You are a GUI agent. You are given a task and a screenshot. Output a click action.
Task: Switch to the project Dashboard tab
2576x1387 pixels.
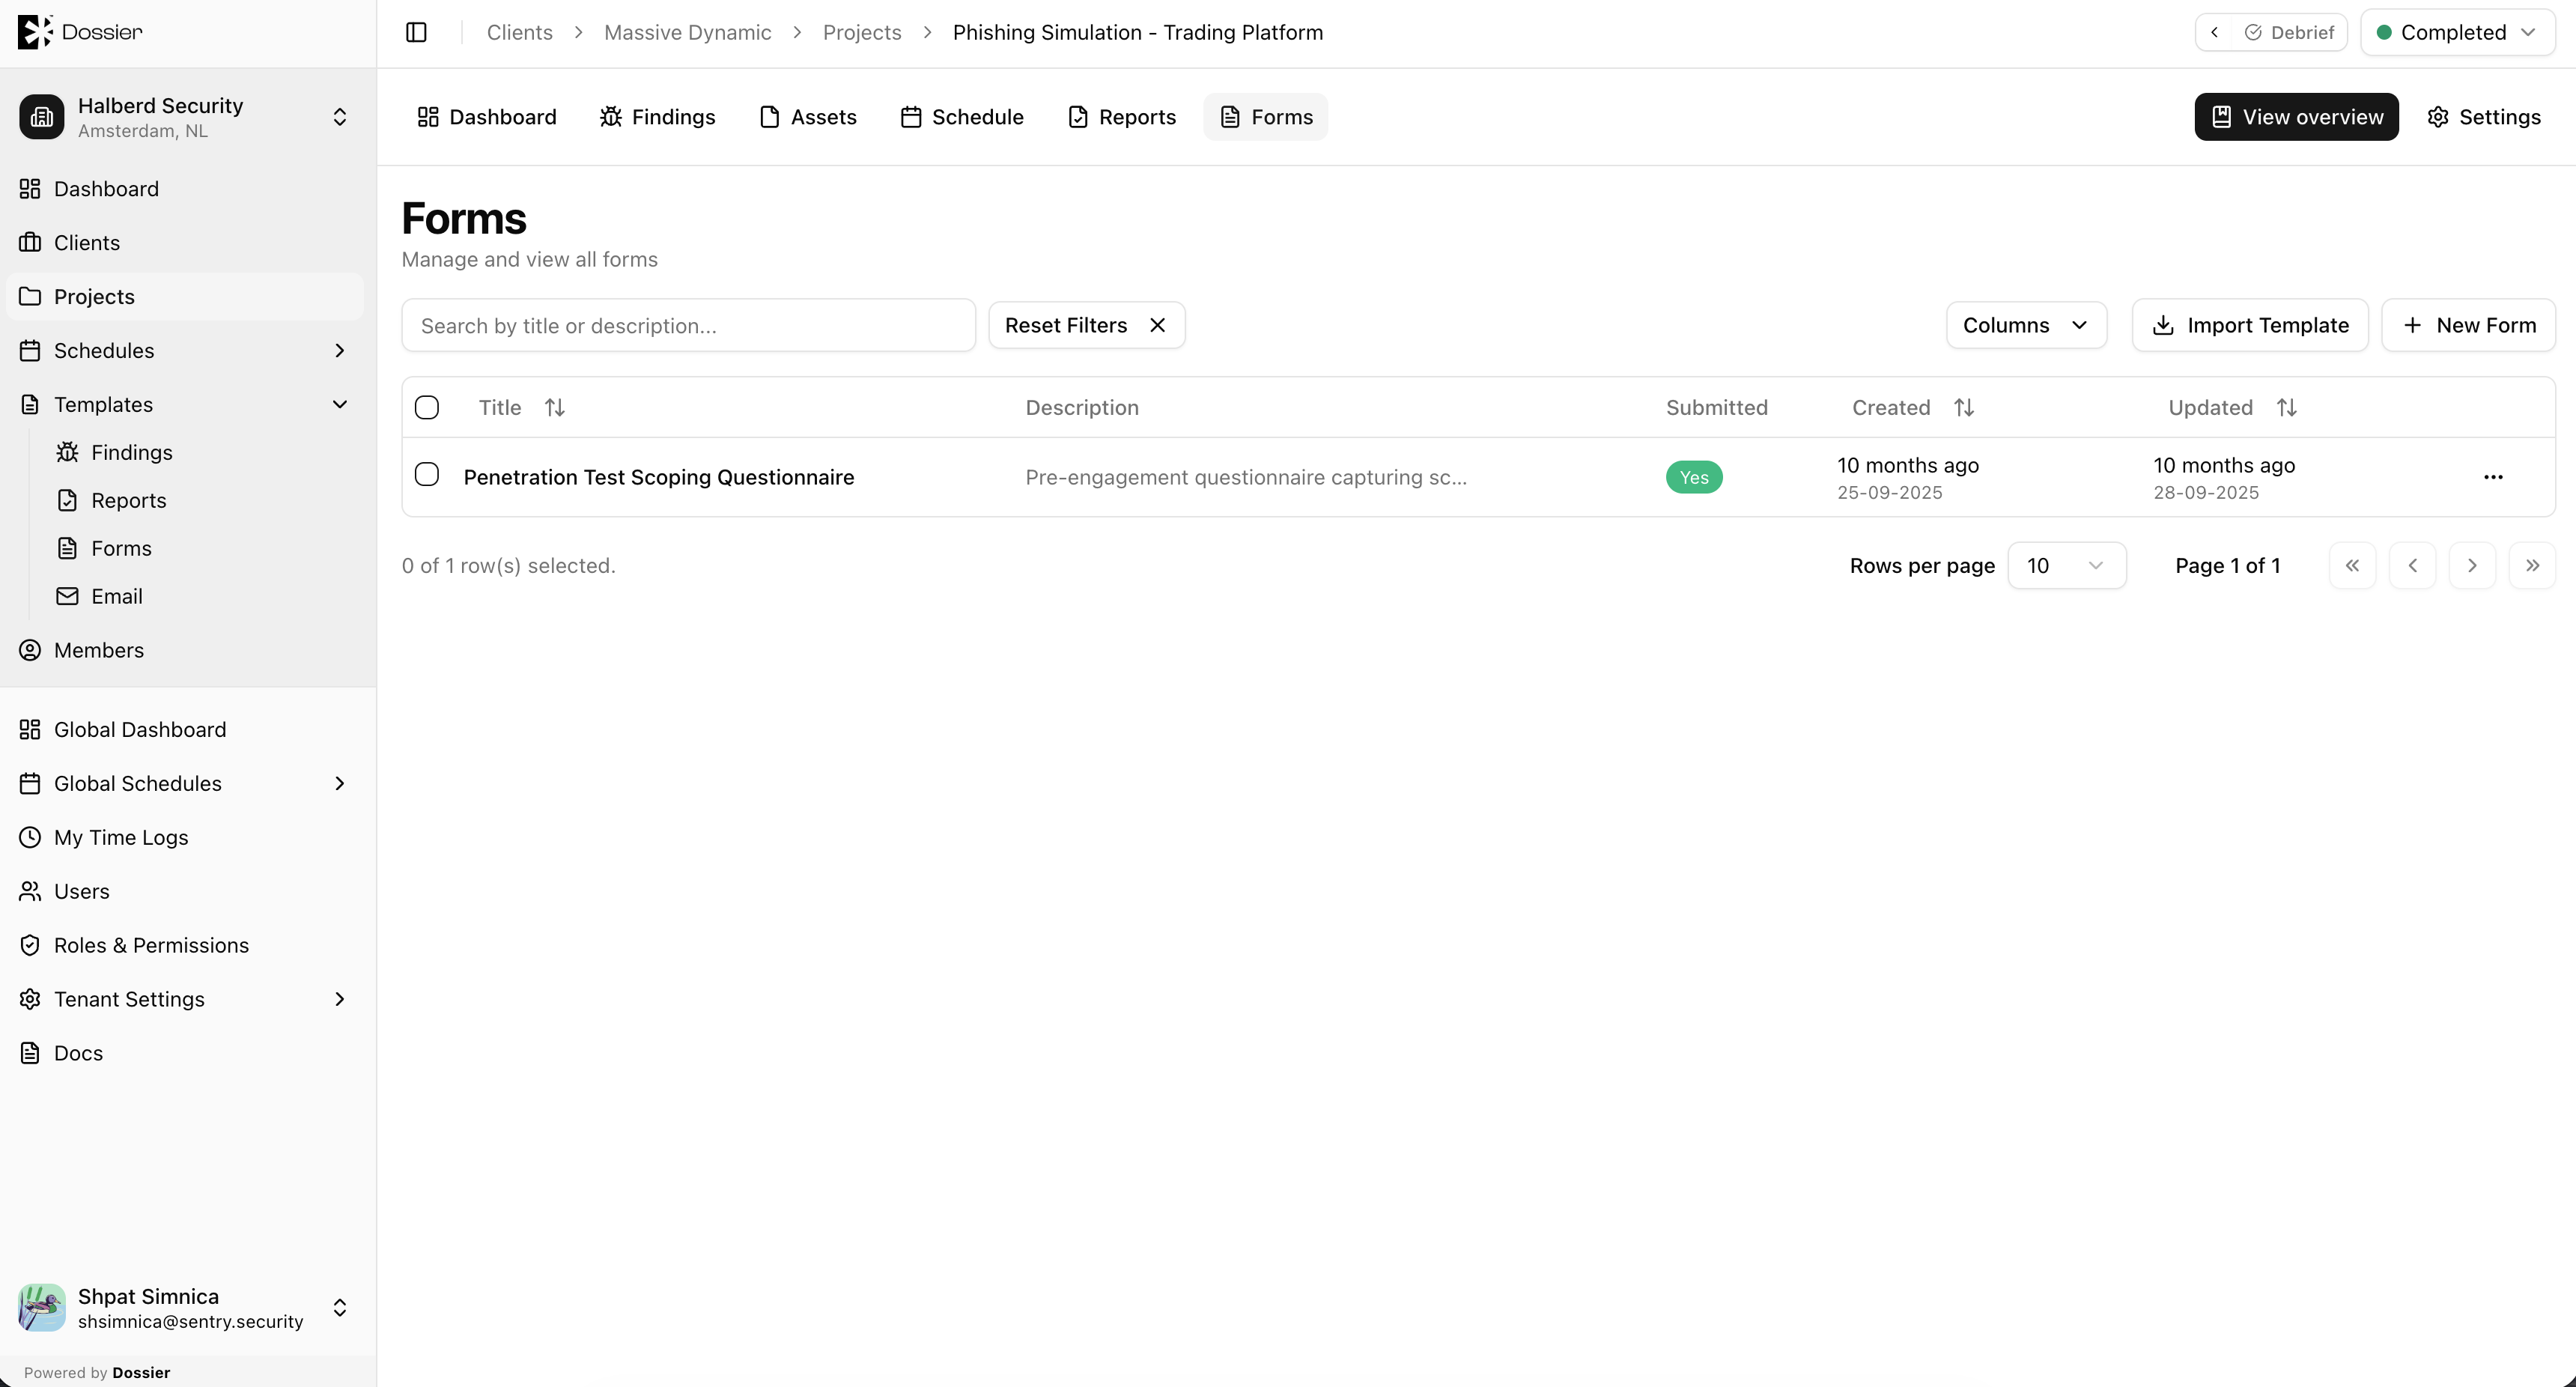[x=487, y=117]
